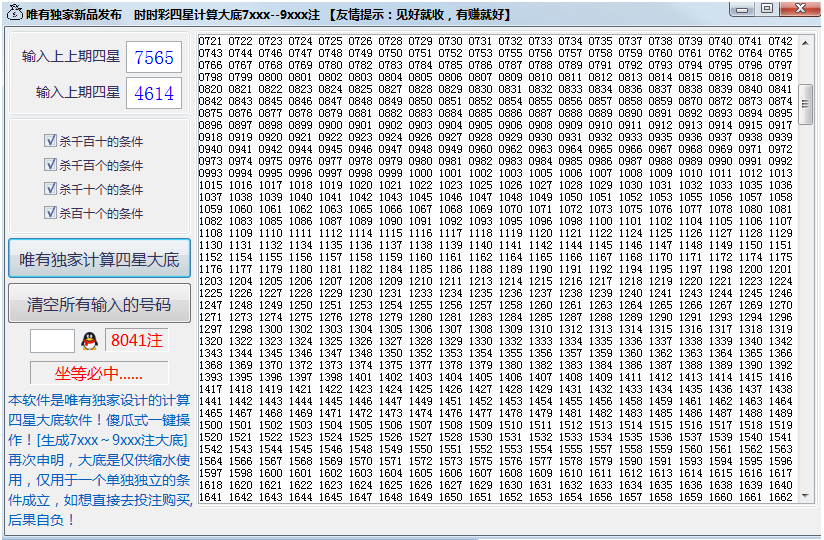This screenshot has width=824, height=540.
Task: Toggle the 杀千十个的条件 checkbox
Action: [x=50, y=189]
